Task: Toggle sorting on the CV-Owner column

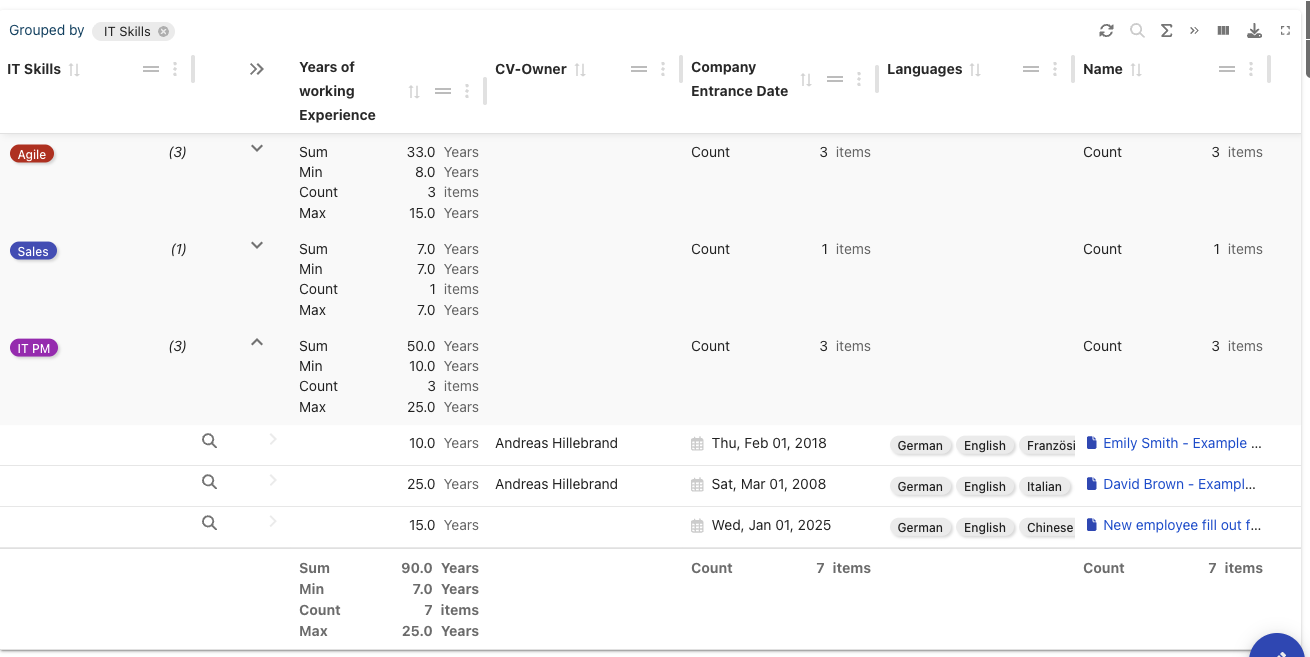Action: (580, 70)
